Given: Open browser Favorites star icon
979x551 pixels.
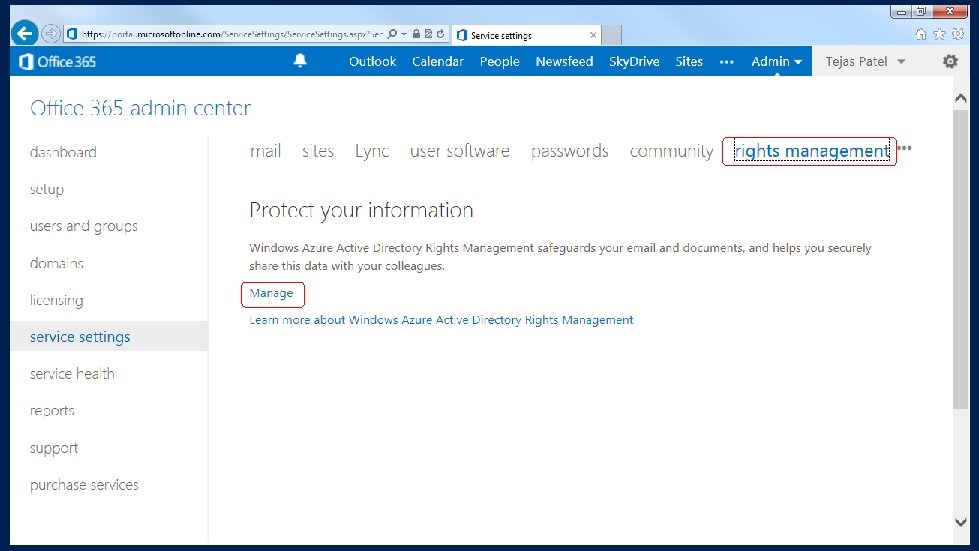Looking at the screenshot, I should click(x=939, y=34).
